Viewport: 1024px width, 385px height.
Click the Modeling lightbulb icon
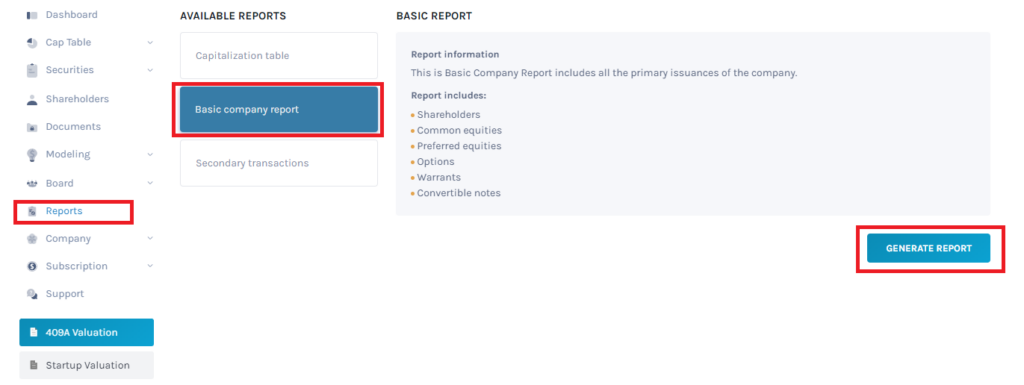tap(31, 155)
